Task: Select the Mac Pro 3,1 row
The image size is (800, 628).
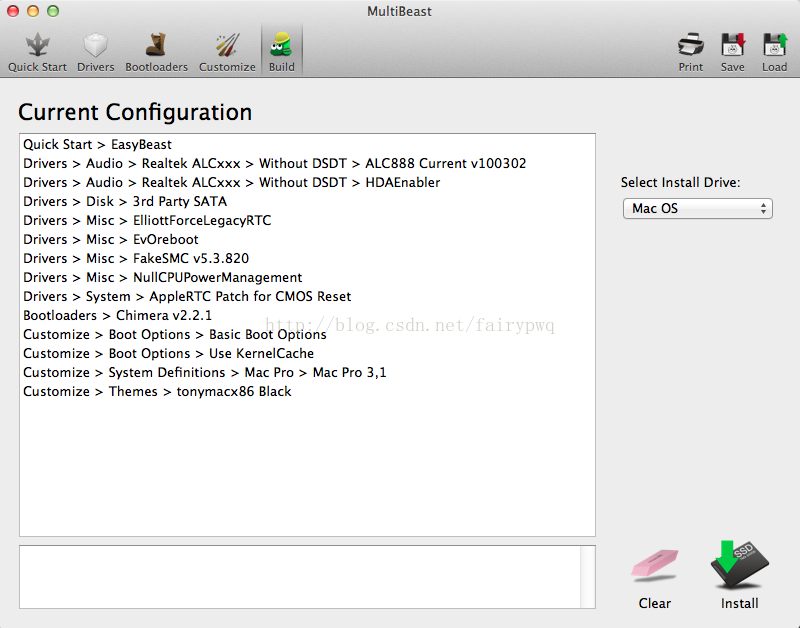Action: (x=307, y=372)
